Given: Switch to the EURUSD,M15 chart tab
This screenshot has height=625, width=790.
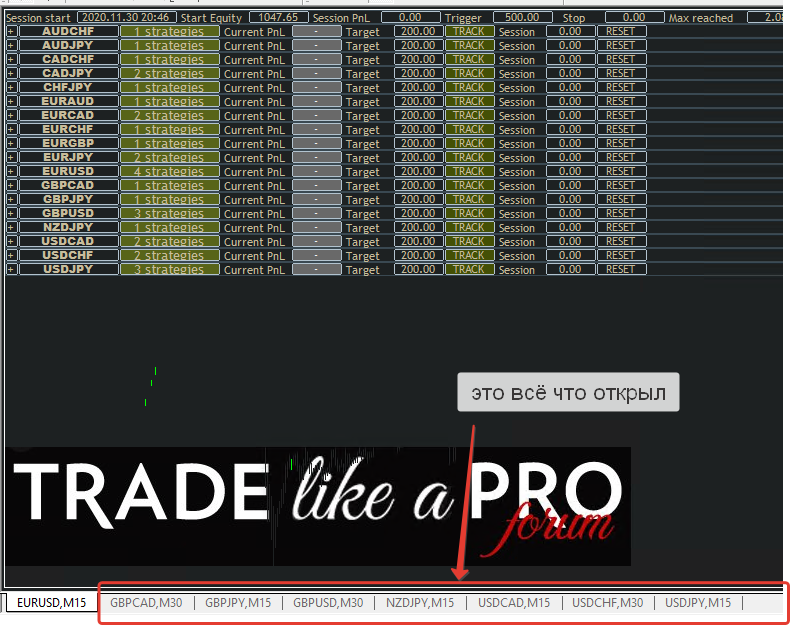Looking at the screenshot, I should [51, 602].
